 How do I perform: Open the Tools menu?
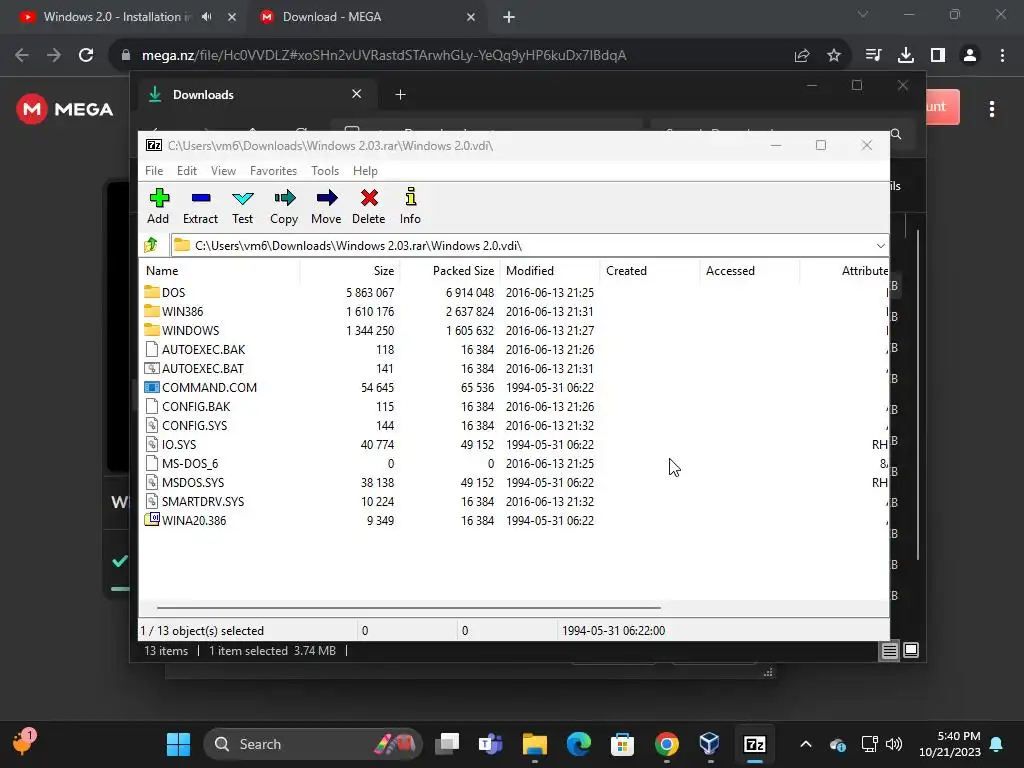tap(325, 170)
